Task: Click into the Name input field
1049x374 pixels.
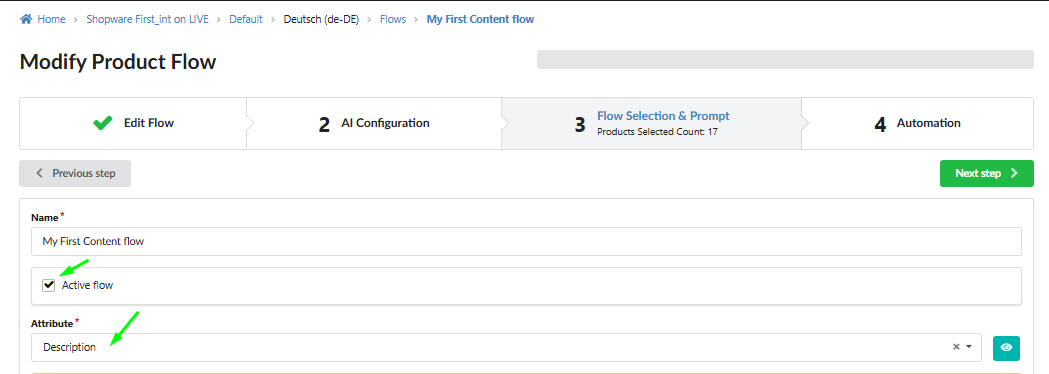Action: click(527, 242)
